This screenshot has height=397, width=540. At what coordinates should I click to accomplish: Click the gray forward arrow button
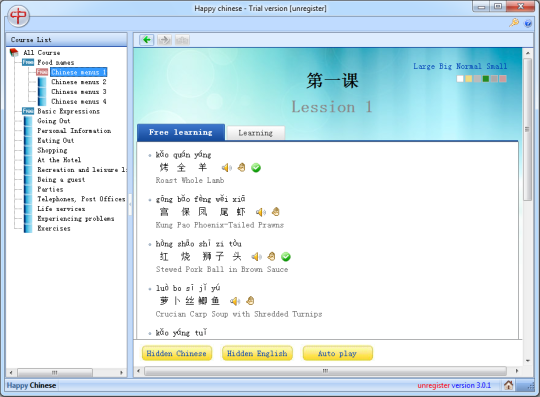tap(164, 40)
